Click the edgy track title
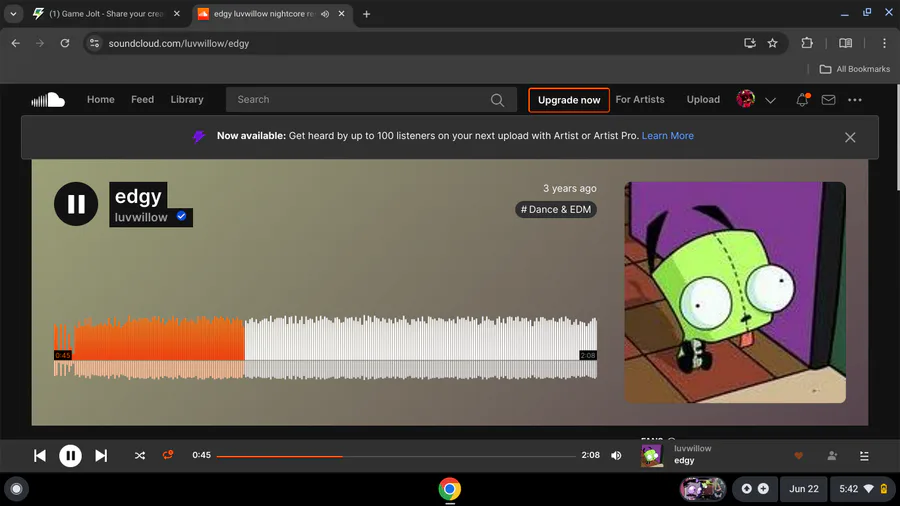The image size is (900, 506). (x=138, y=196)
